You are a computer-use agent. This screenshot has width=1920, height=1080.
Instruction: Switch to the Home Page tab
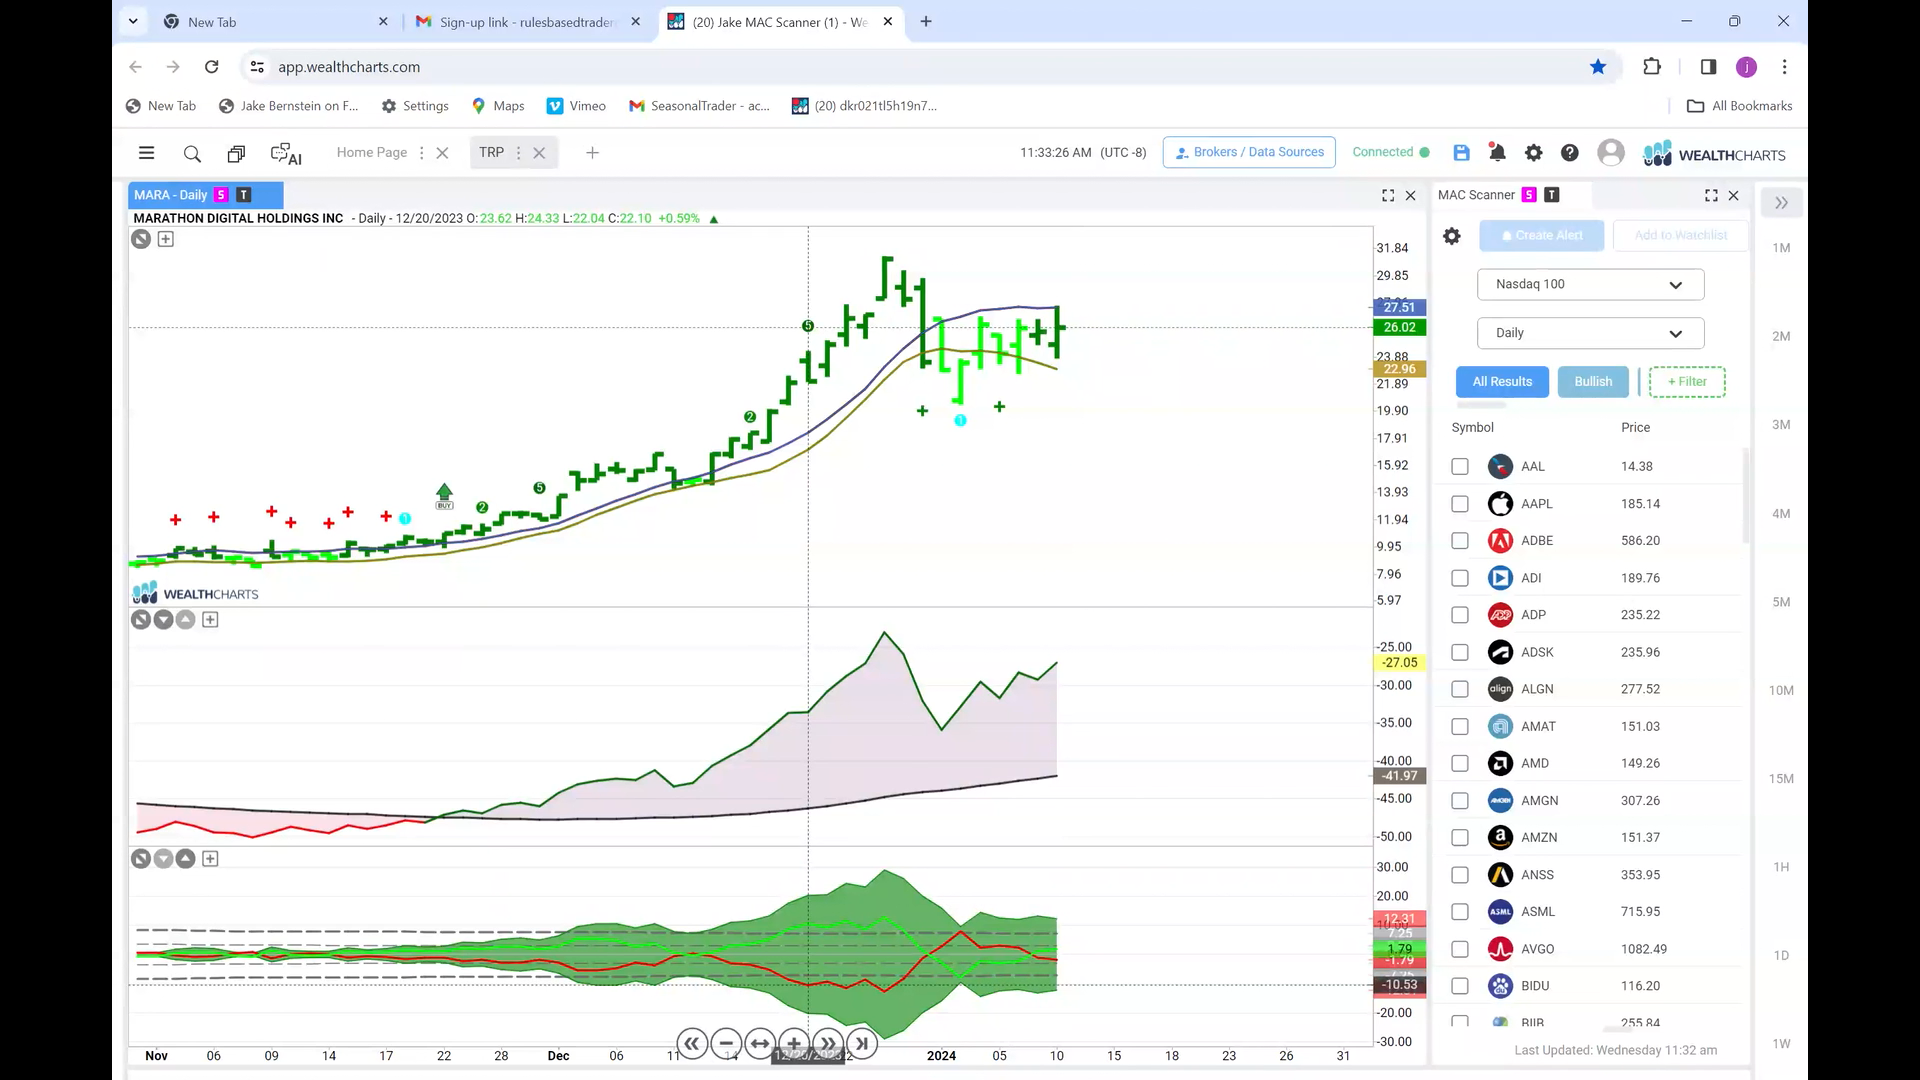(x=372, y=152)
